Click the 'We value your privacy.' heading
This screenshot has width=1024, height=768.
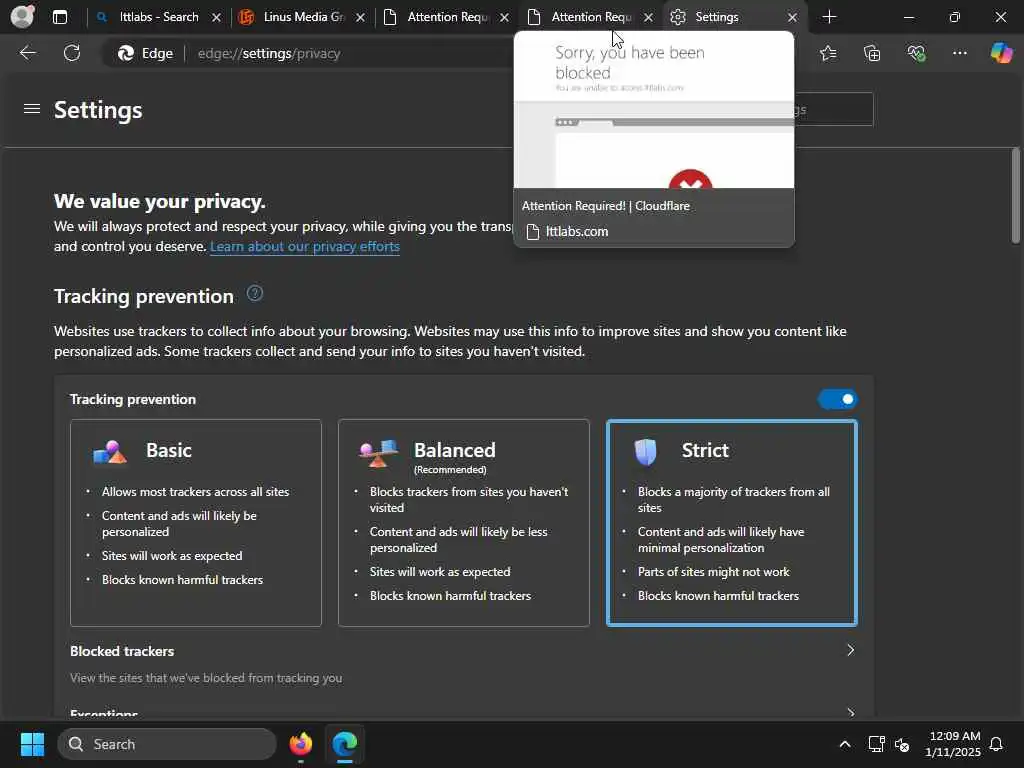pos(159,201)
